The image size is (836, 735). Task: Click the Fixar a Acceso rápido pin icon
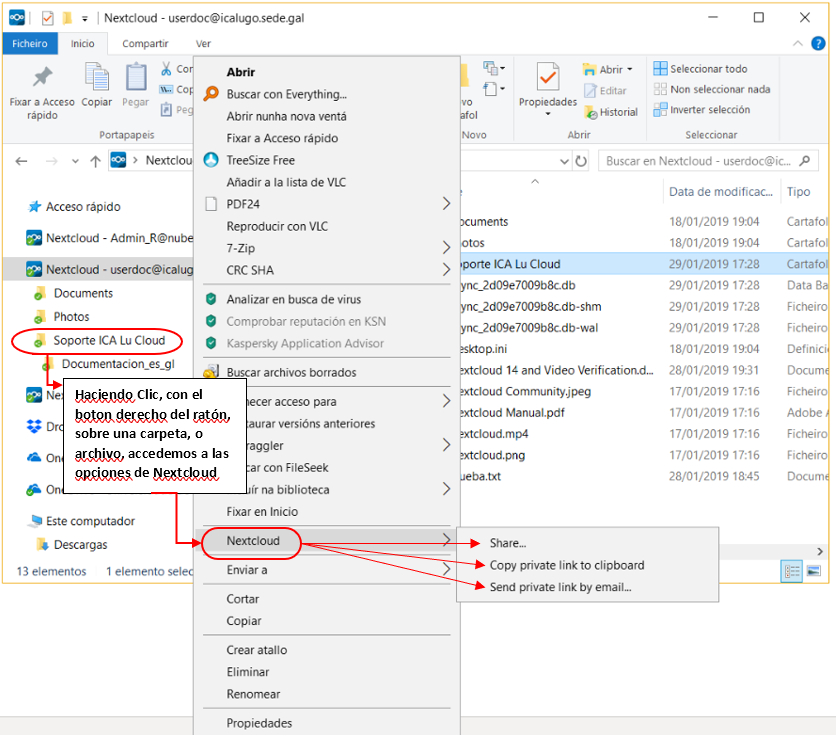point(42,78)
